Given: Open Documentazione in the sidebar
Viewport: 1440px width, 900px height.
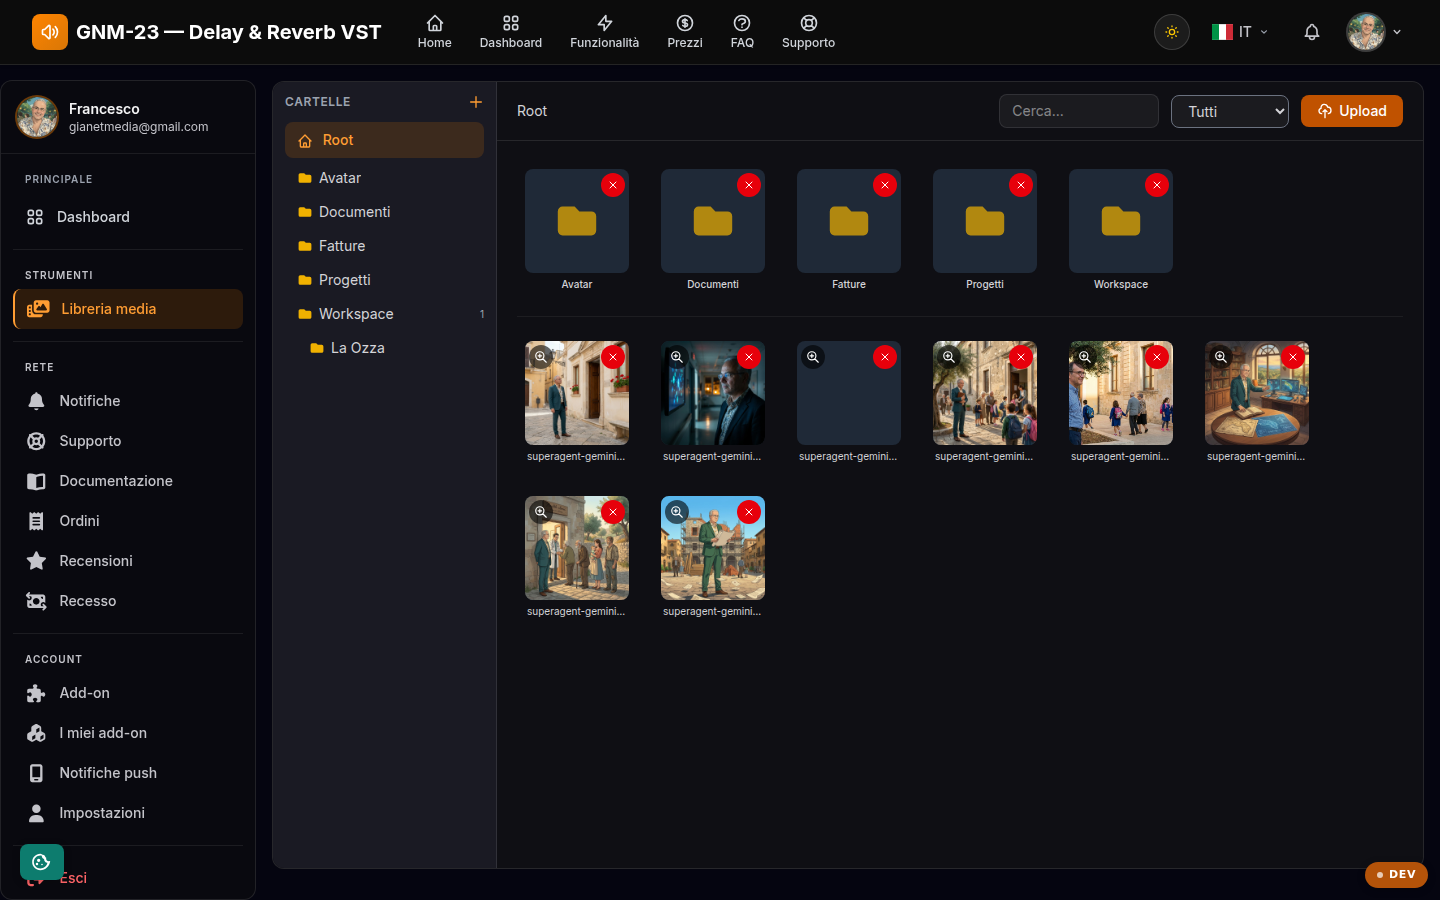Looking at the screenshot, I should point(128,481).
